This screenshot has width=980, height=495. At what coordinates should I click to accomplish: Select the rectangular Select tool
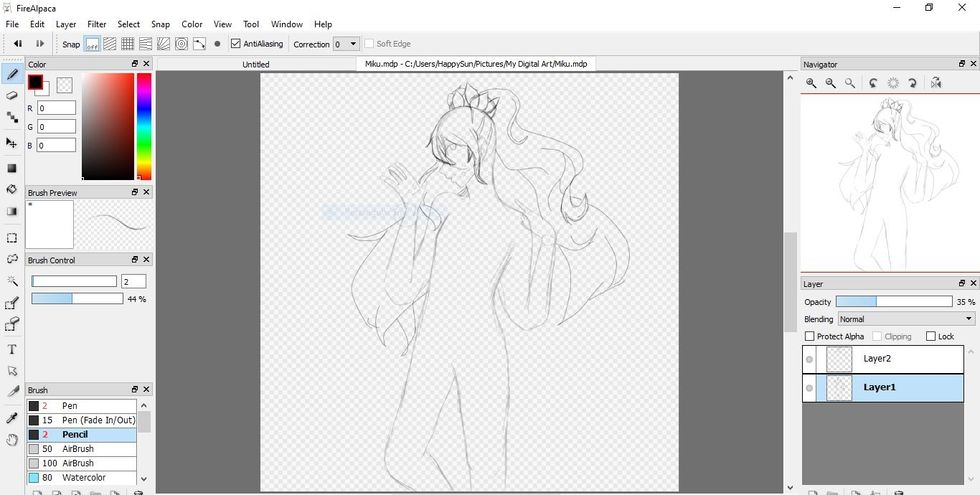(x=12, y=238)
